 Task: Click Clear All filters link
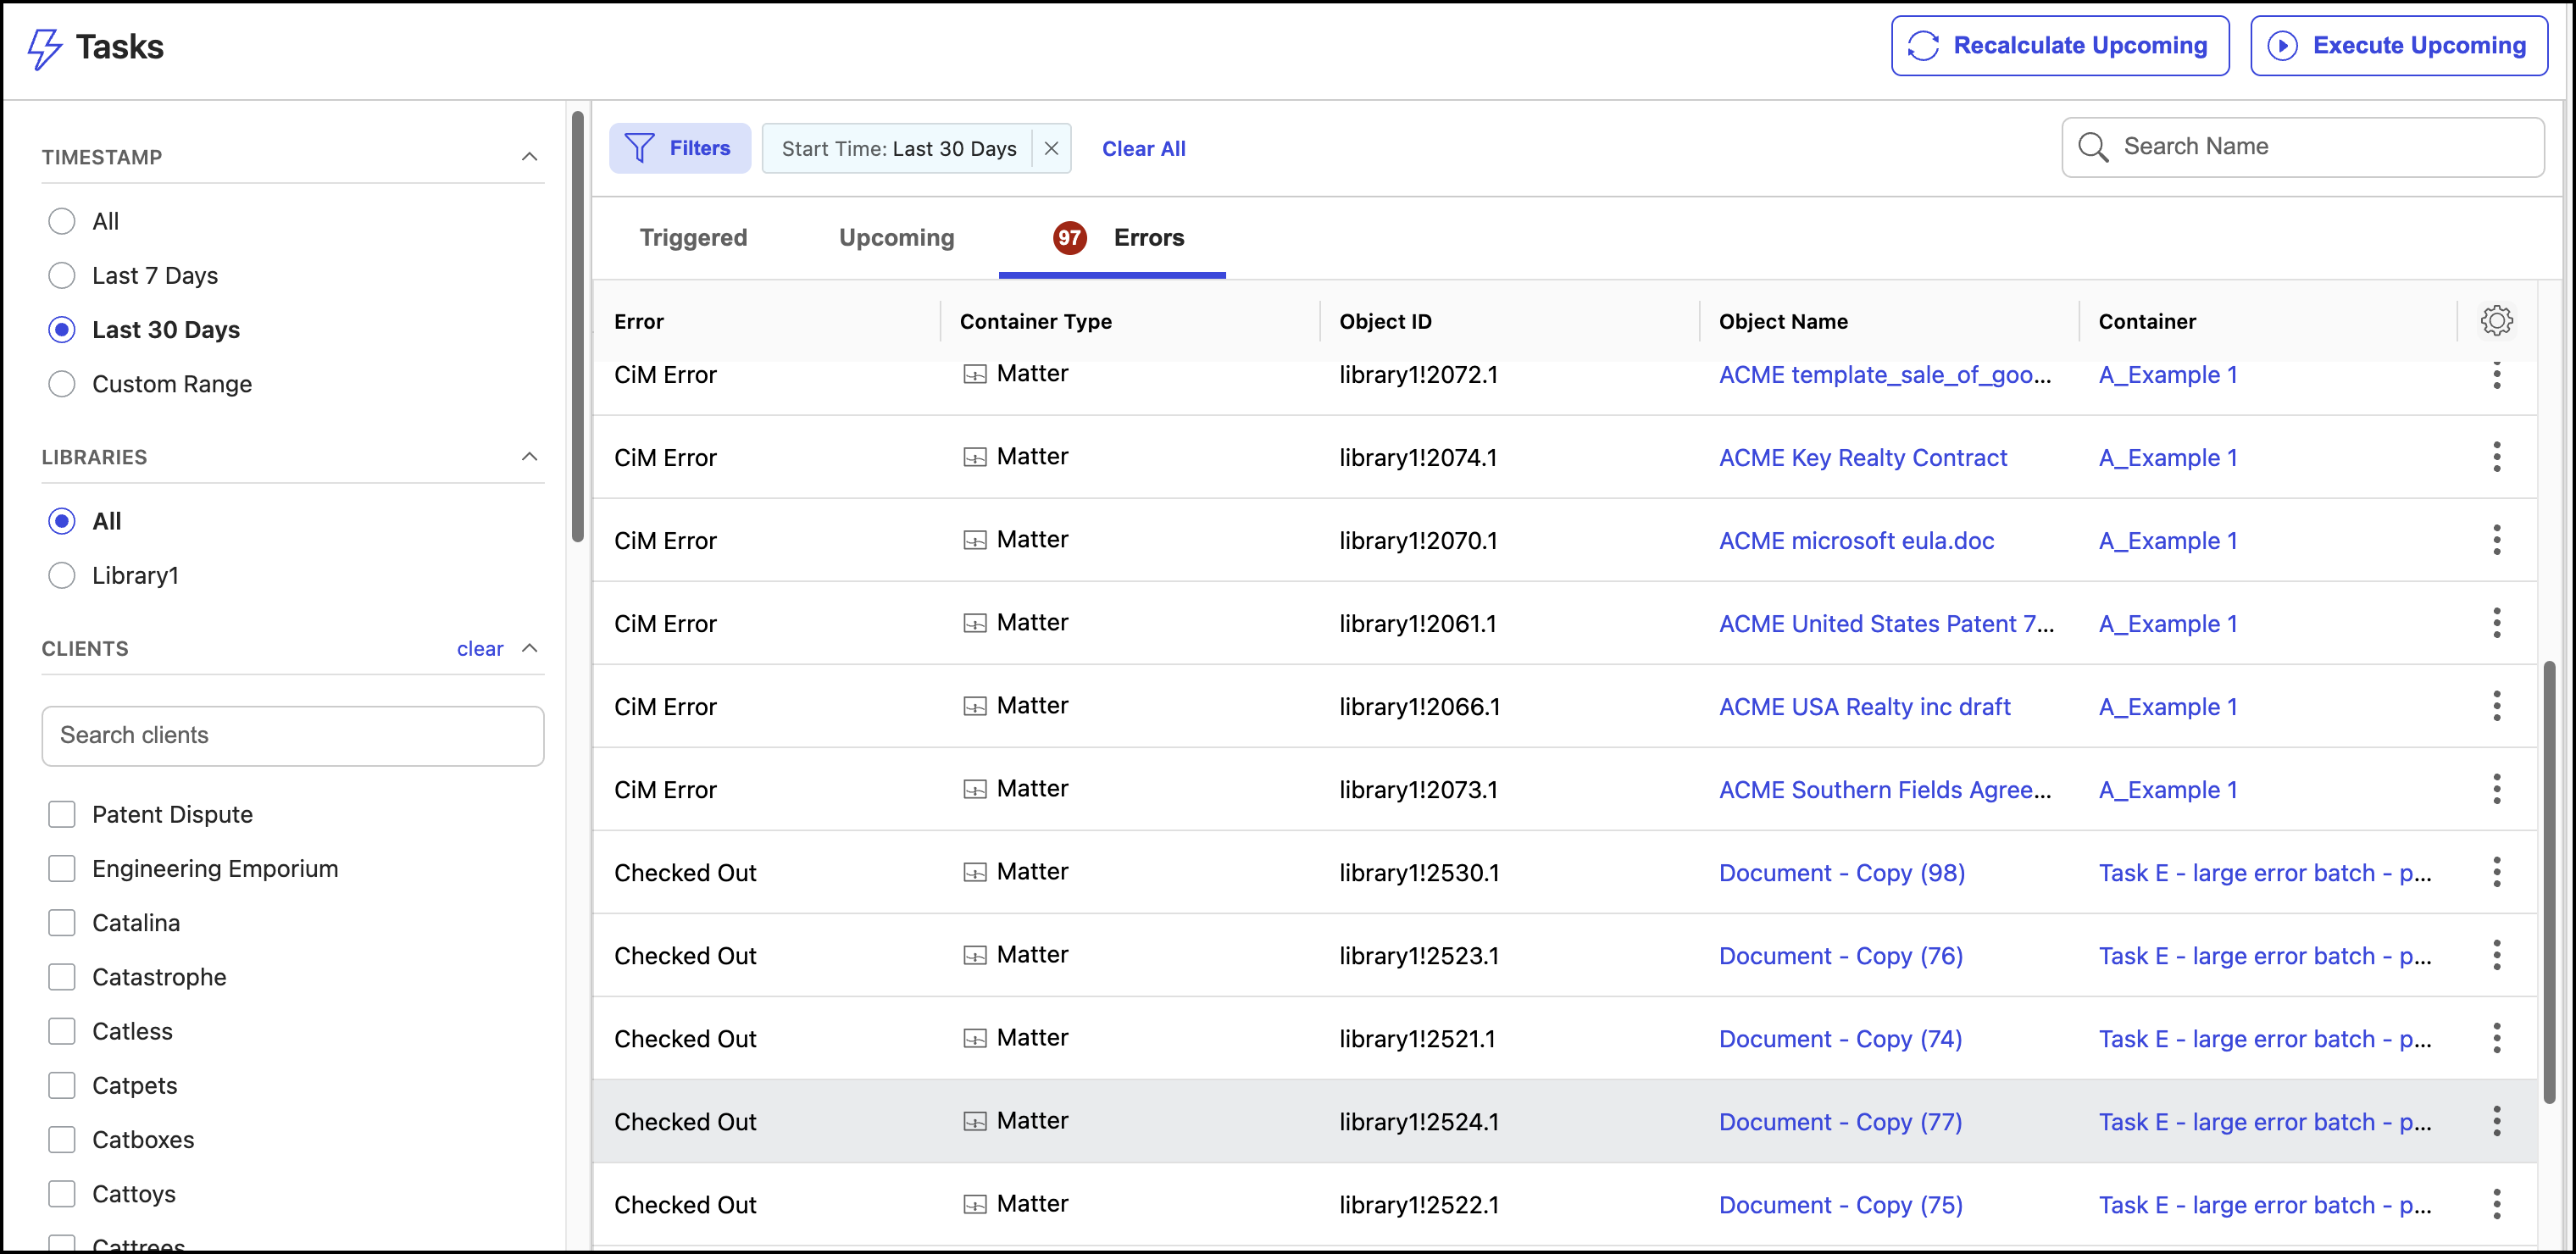click(1143, 149)
